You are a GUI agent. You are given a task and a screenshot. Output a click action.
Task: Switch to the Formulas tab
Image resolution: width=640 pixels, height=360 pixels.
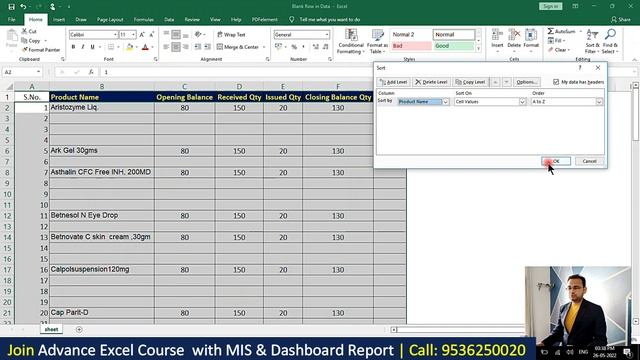pos(144,20)
